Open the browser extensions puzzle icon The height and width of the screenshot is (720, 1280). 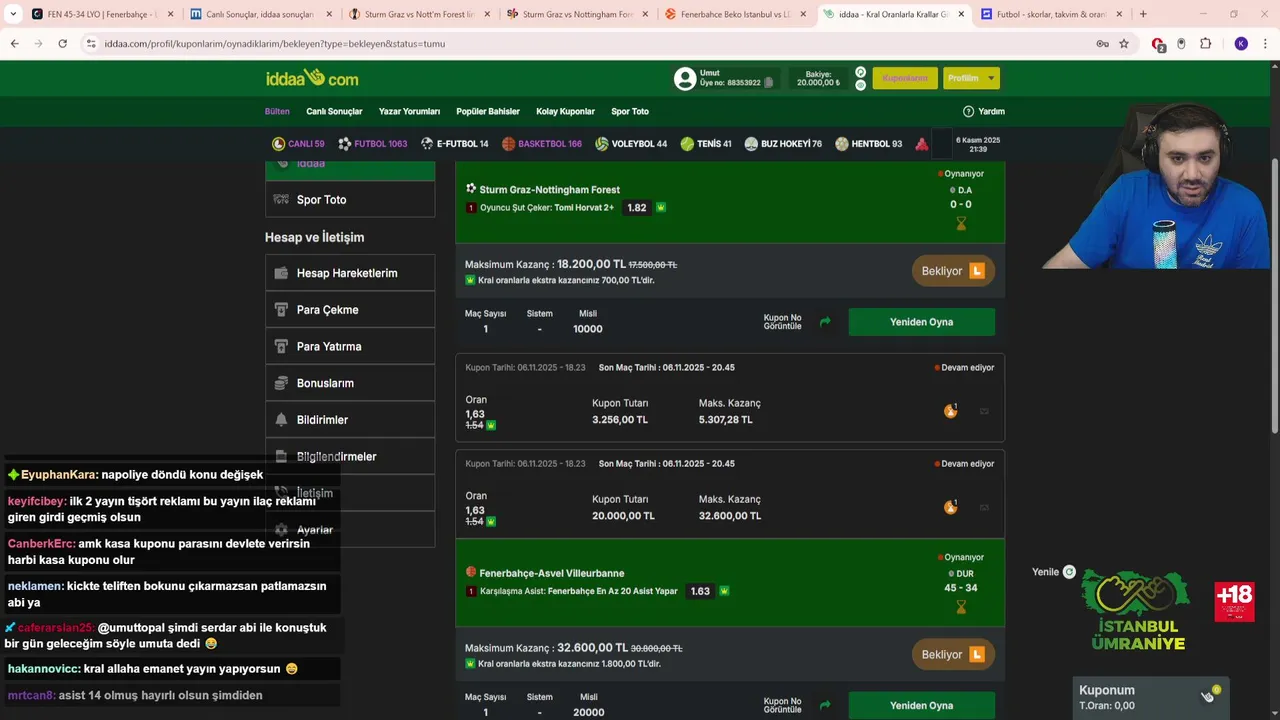(1205, 44)
